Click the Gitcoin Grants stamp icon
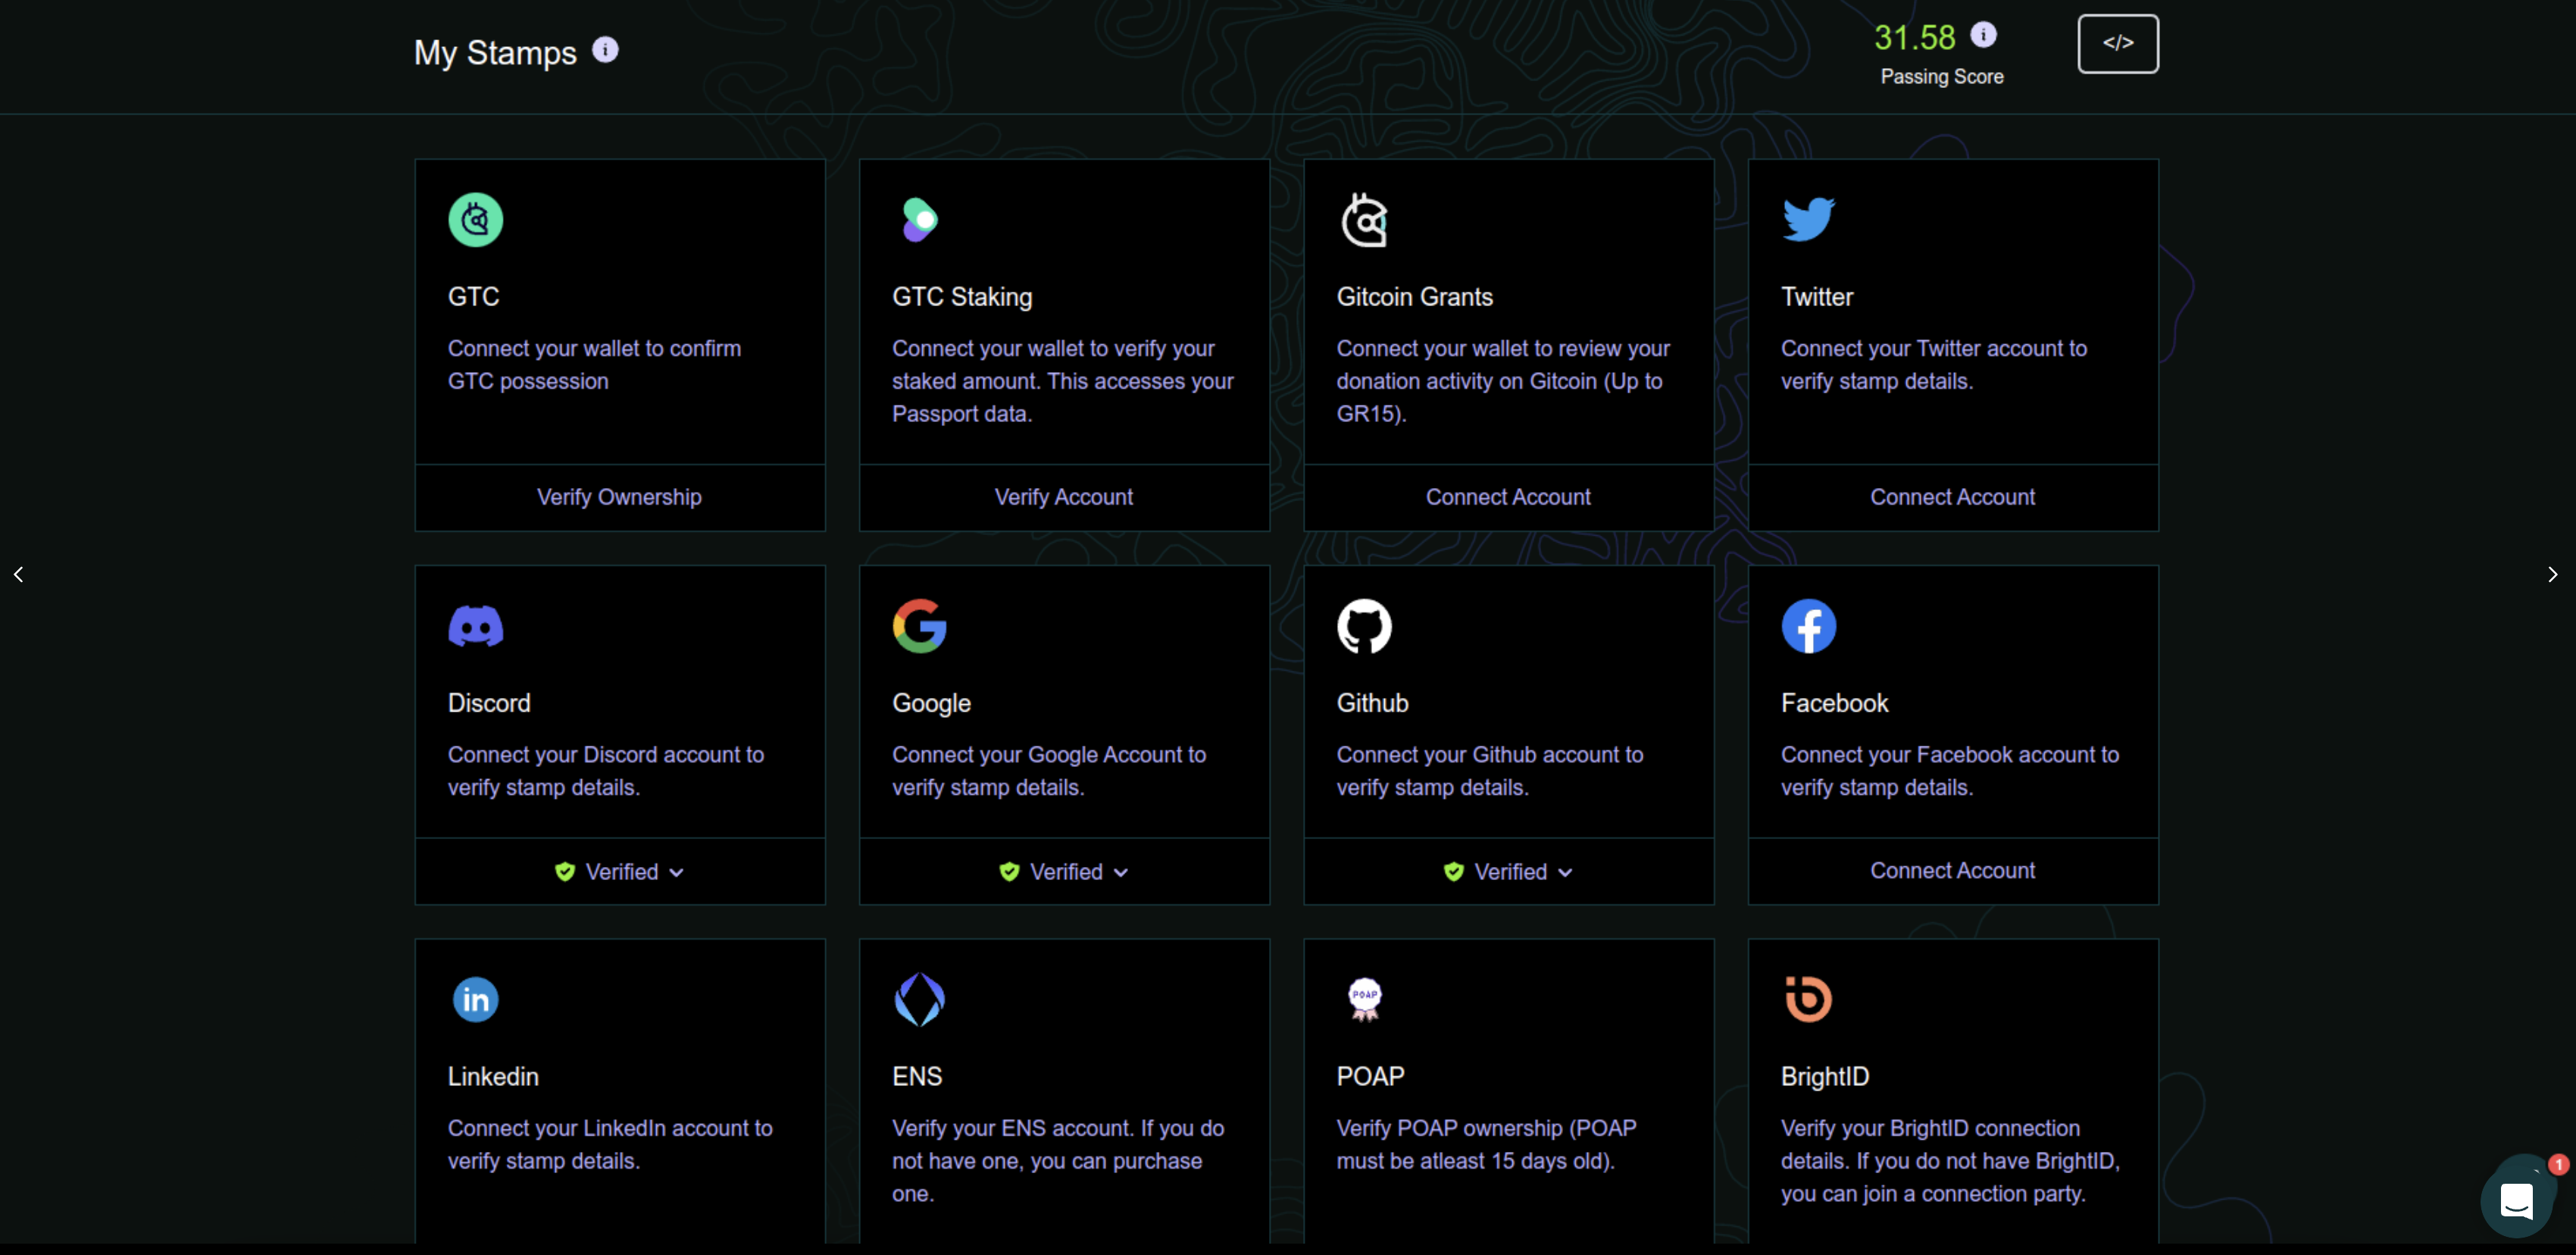Viewport: 2576px width, 1255px height. (1364, 220)
